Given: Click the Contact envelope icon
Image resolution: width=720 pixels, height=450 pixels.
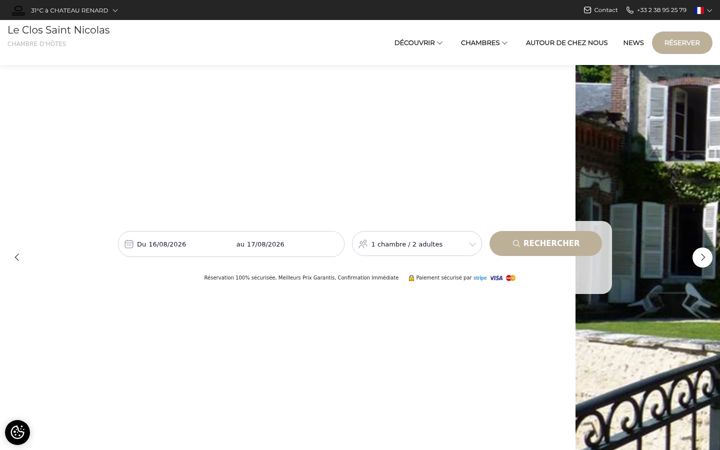Looking at the screenshot, I should pyautogui.click(x=587, y=10).
